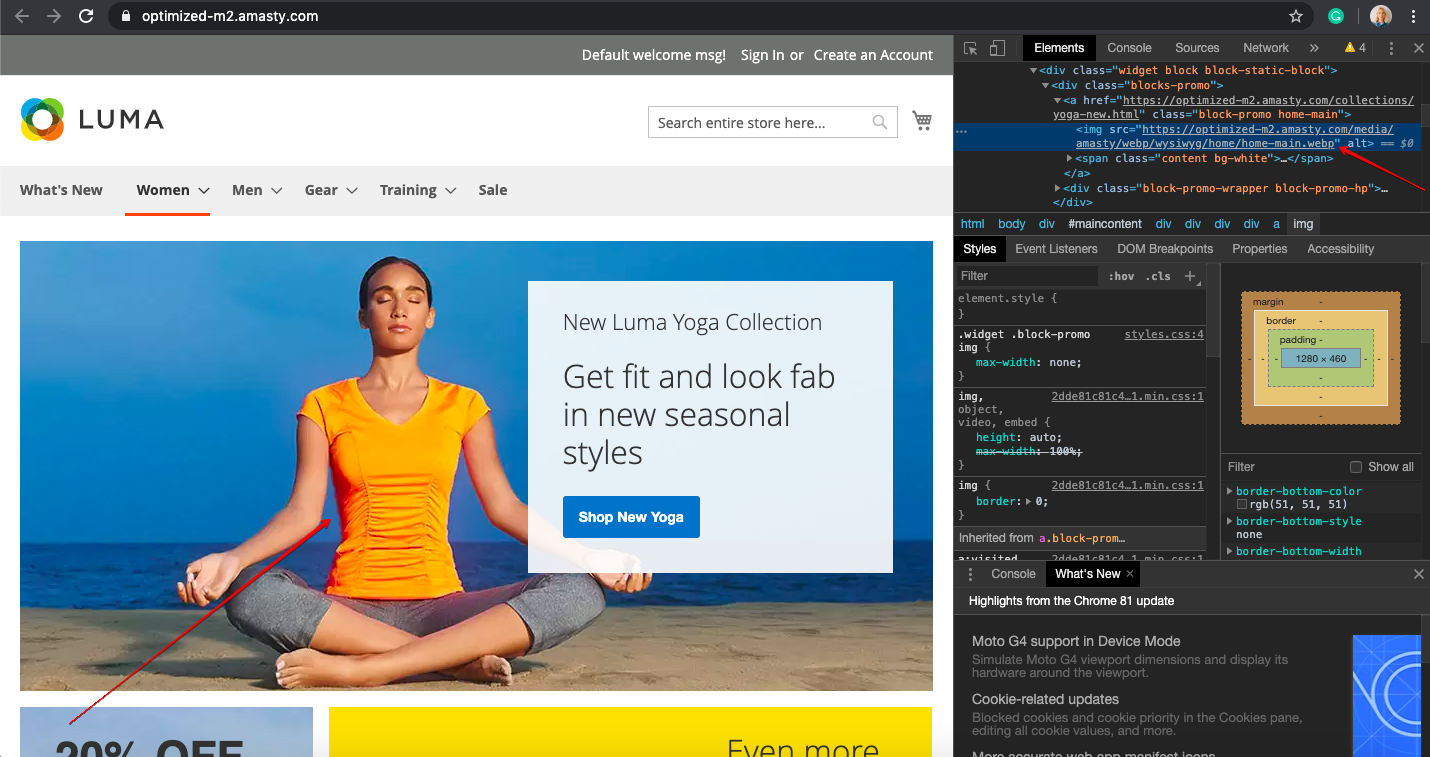1430x757 pixels.
Task: Show more DevTools tabs with double chevron
Action: [1314, 48]
